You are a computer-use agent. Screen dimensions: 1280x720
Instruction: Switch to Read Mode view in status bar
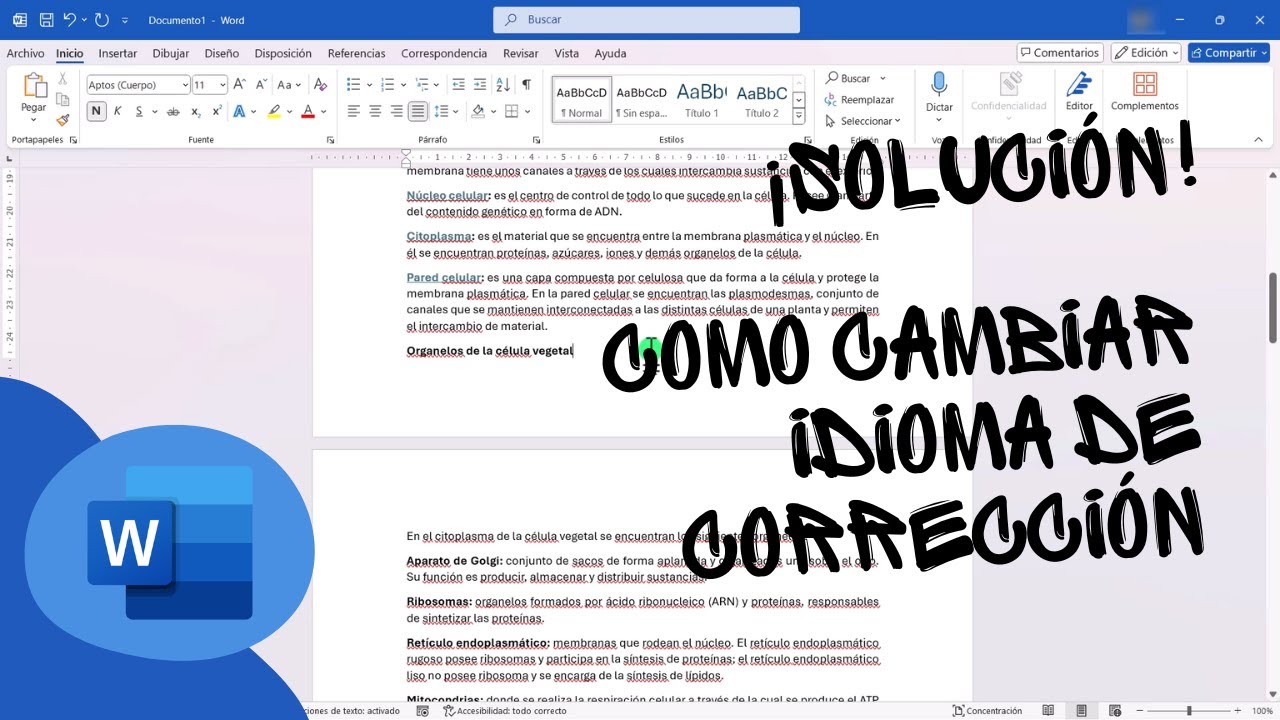pos(1048,711)
